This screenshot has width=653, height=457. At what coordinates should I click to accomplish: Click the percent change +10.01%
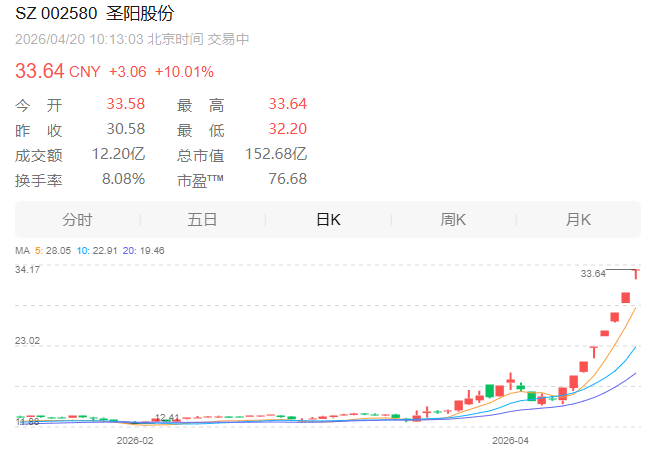click(x=184, y=72)
